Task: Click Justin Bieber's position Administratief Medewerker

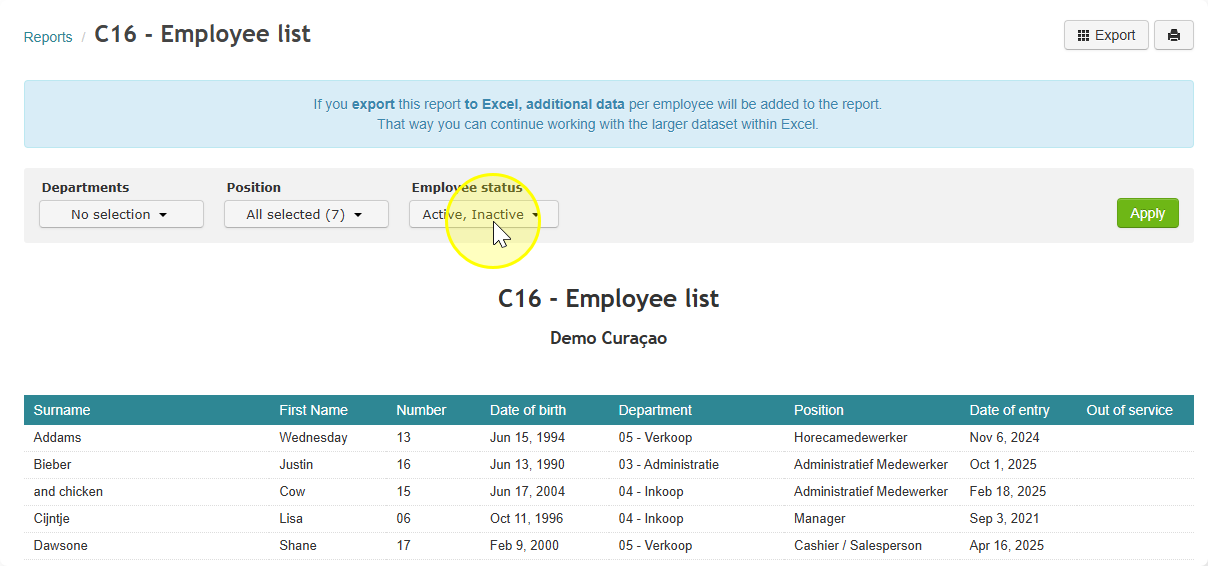Action: coord(871,464)
